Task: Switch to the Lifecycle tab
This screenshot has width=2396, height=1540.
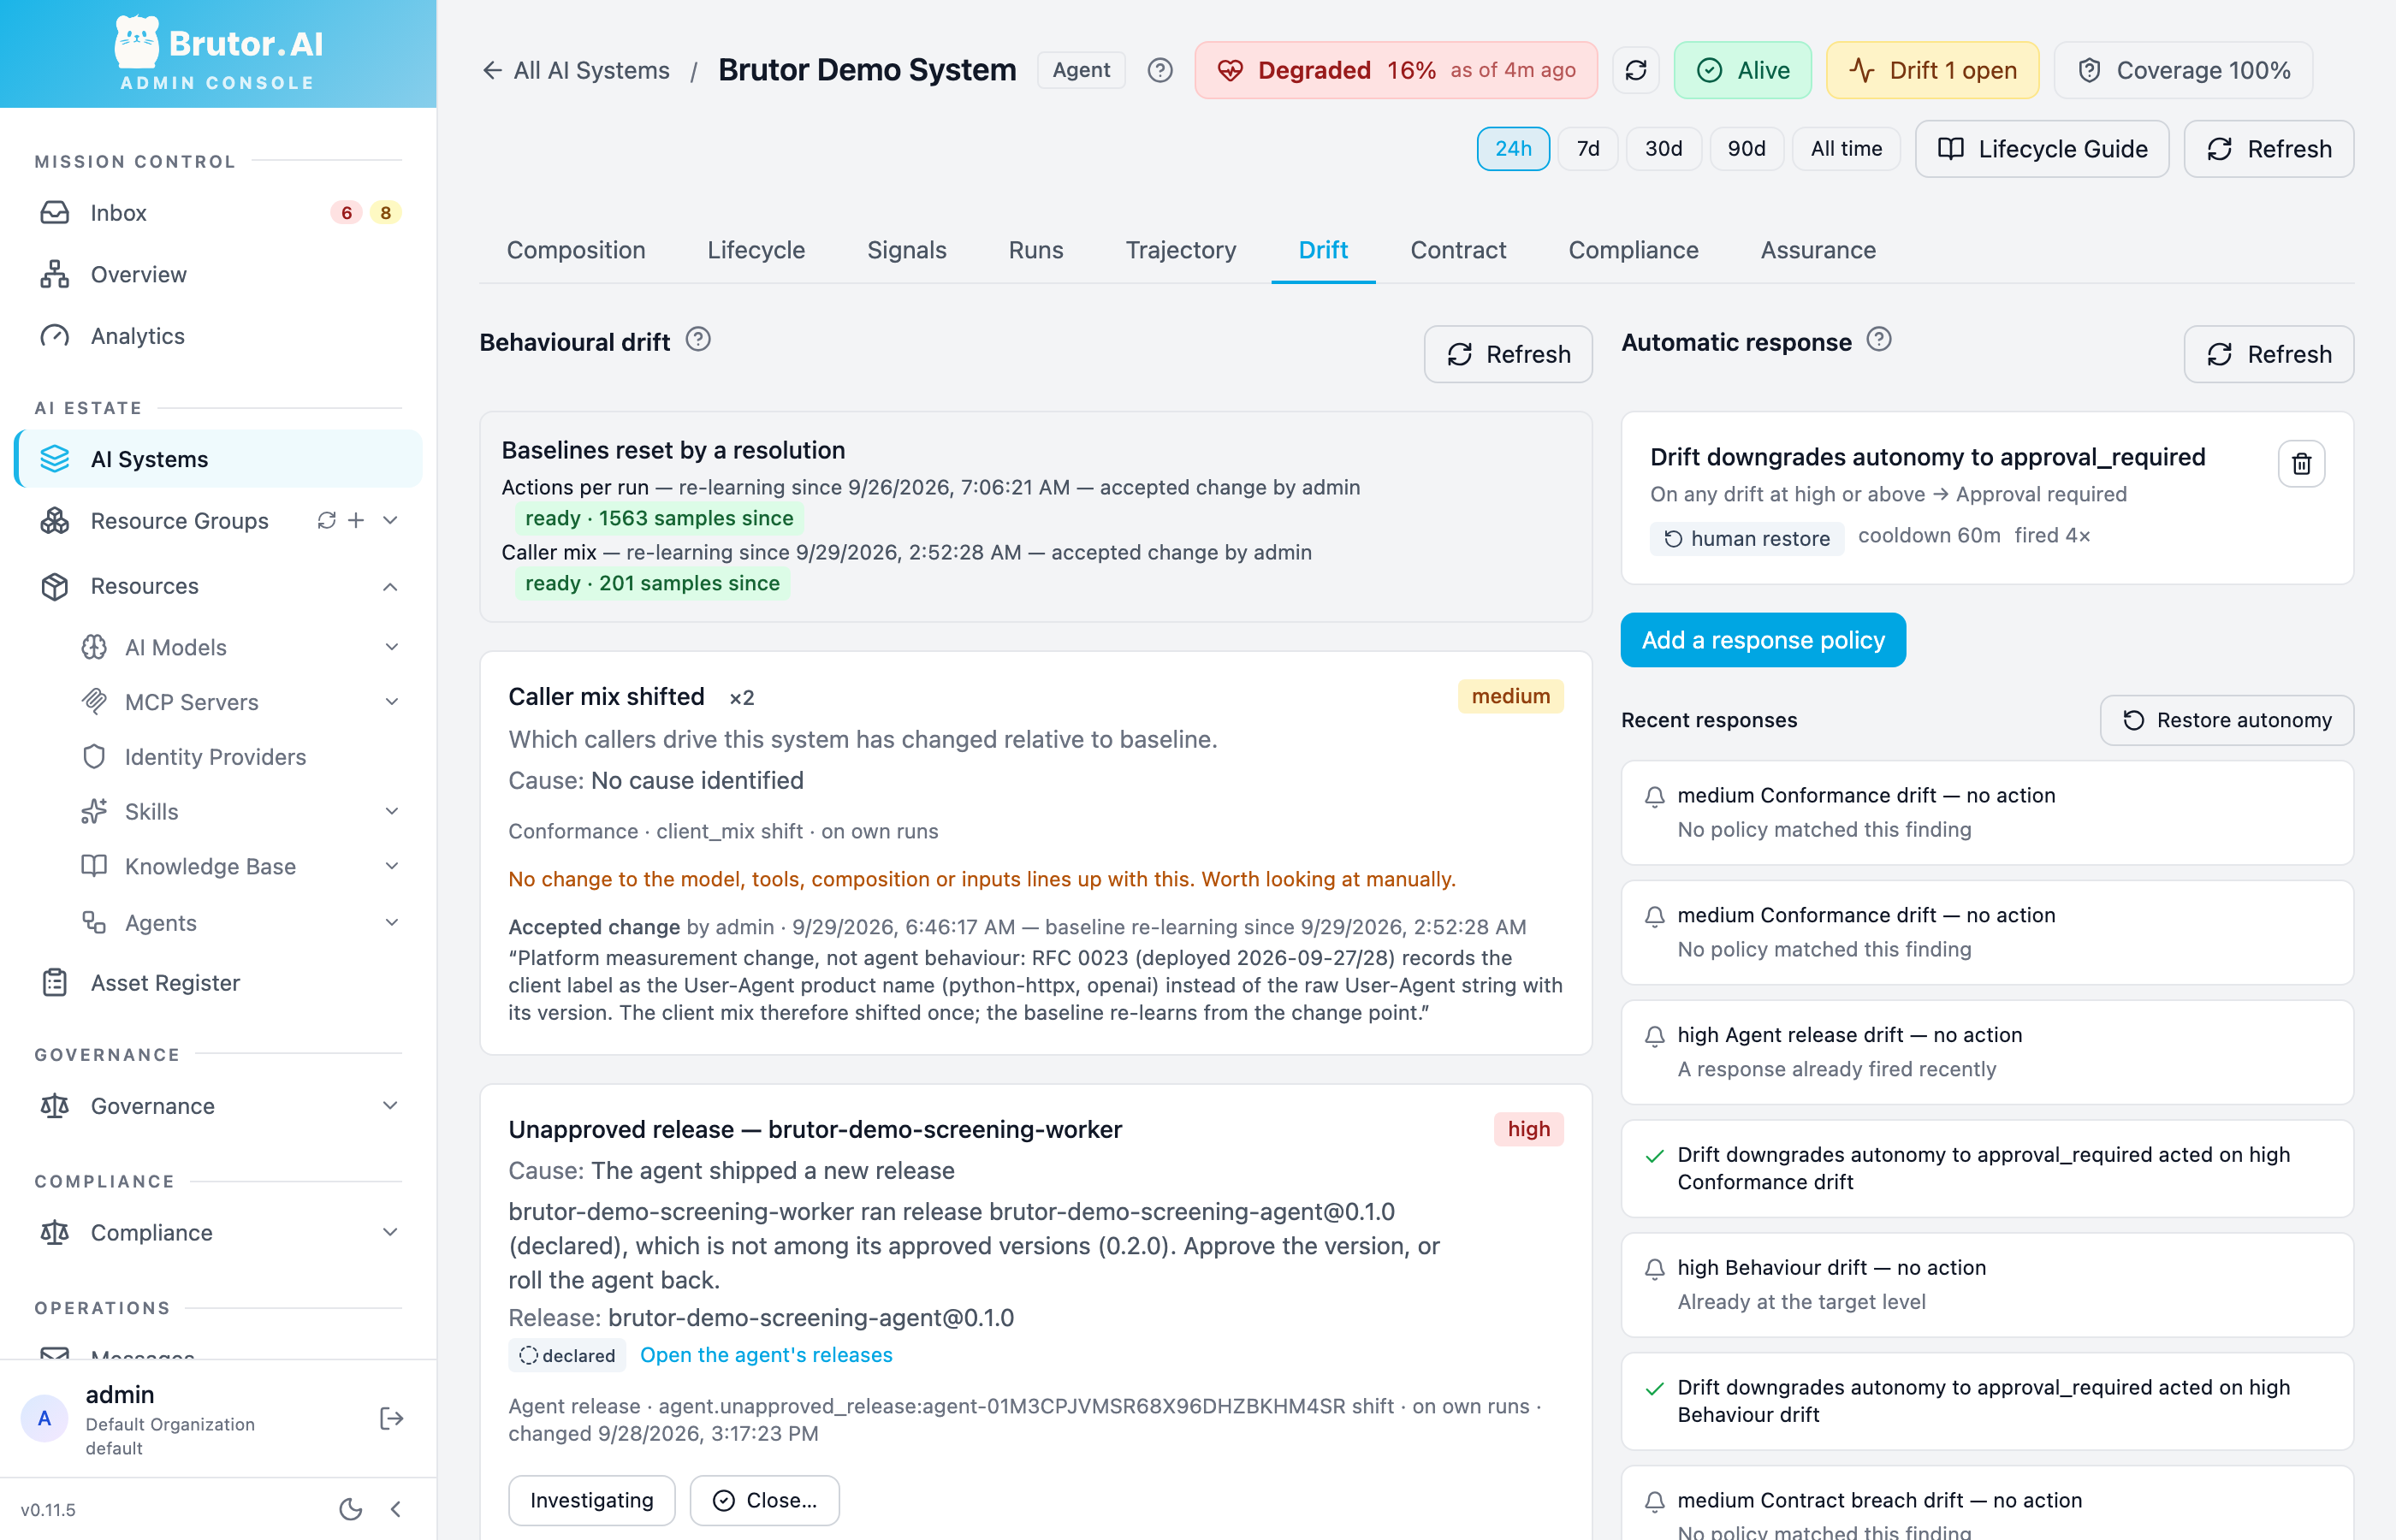Action: point(756,250)
